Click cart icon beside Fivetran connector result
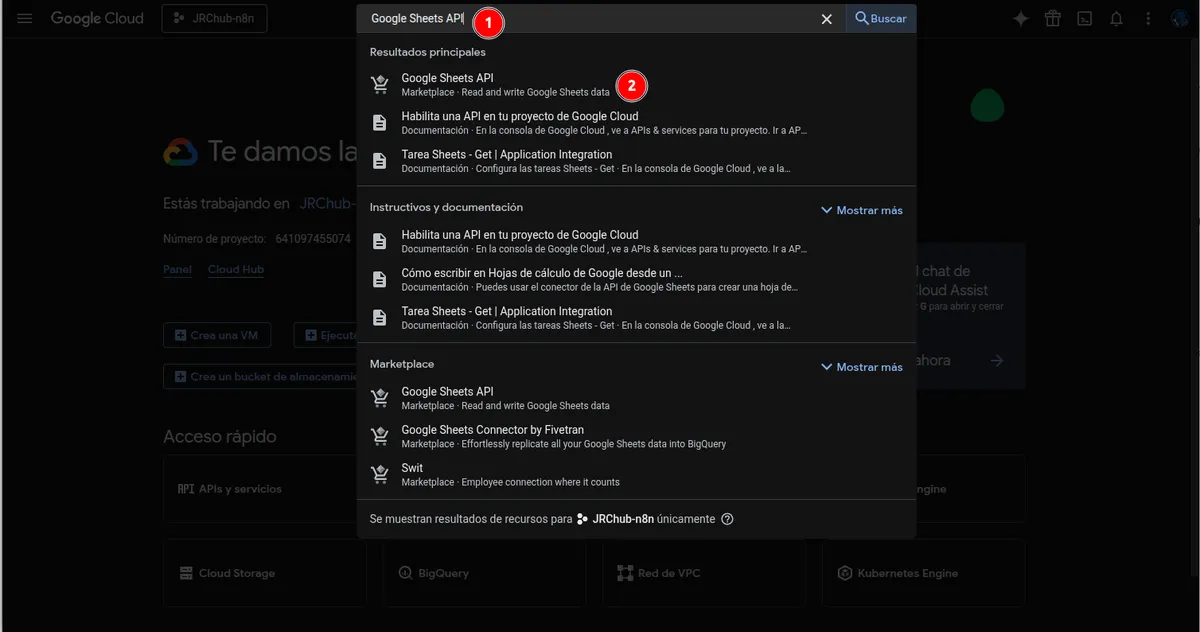 click(x=380, y=436)
